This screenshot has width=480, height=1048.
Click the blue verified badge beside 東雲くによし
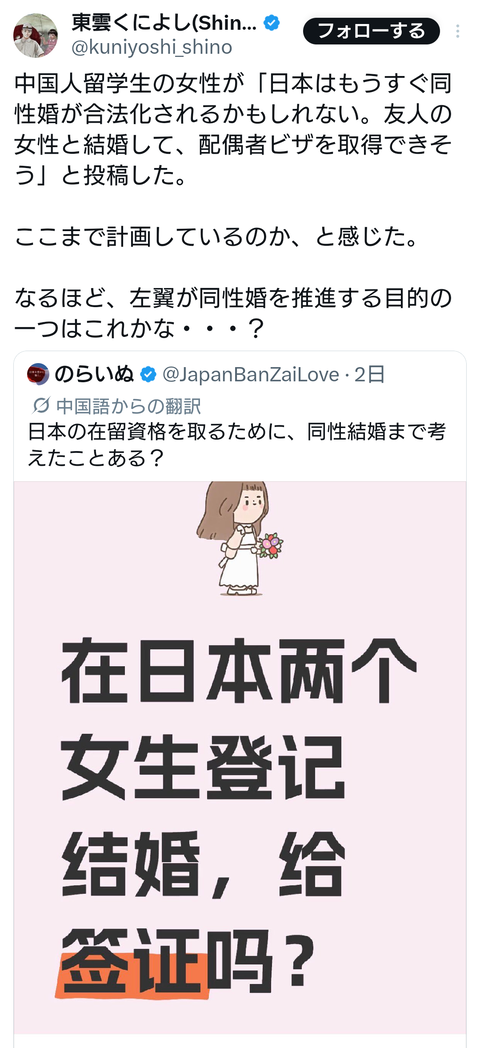click(271, 23)
